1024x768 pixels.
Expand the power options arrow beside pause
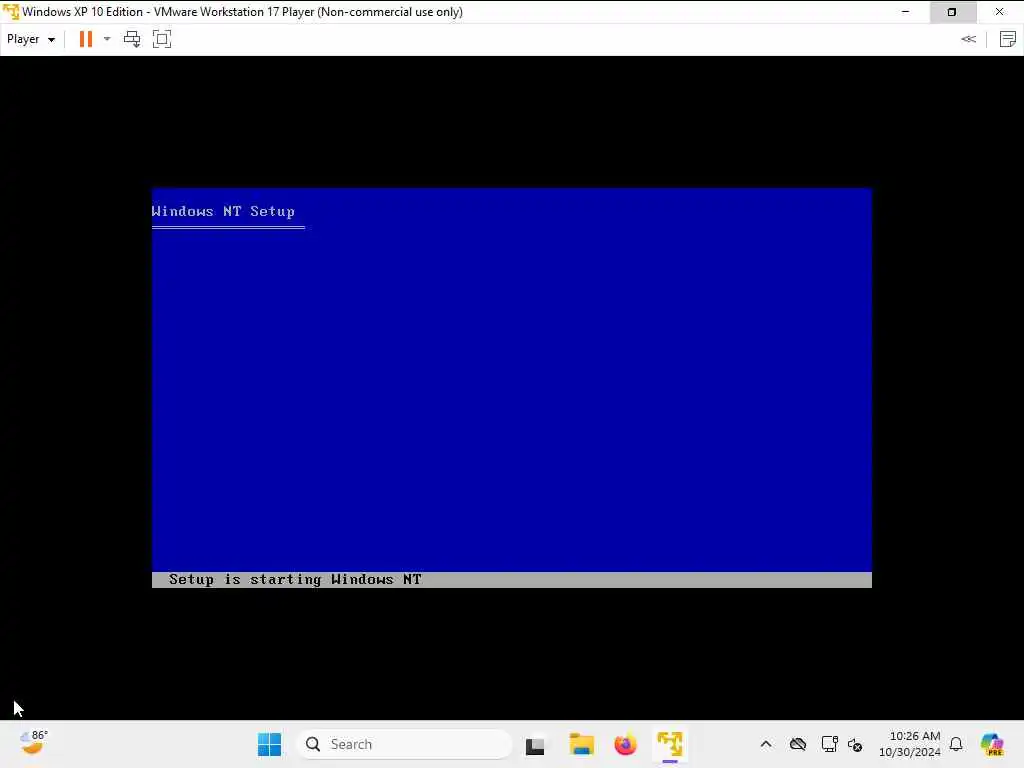[107, 39]
